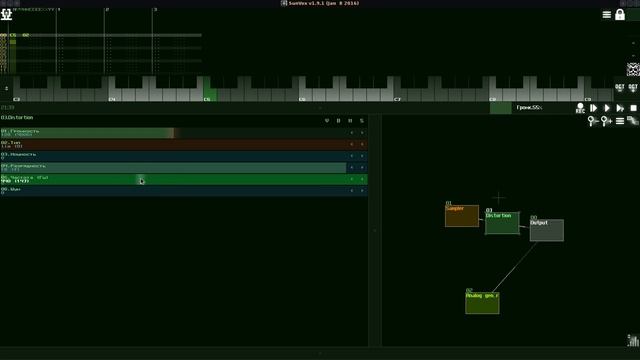
Task: Select the Output module
Action: coord(547,230)
